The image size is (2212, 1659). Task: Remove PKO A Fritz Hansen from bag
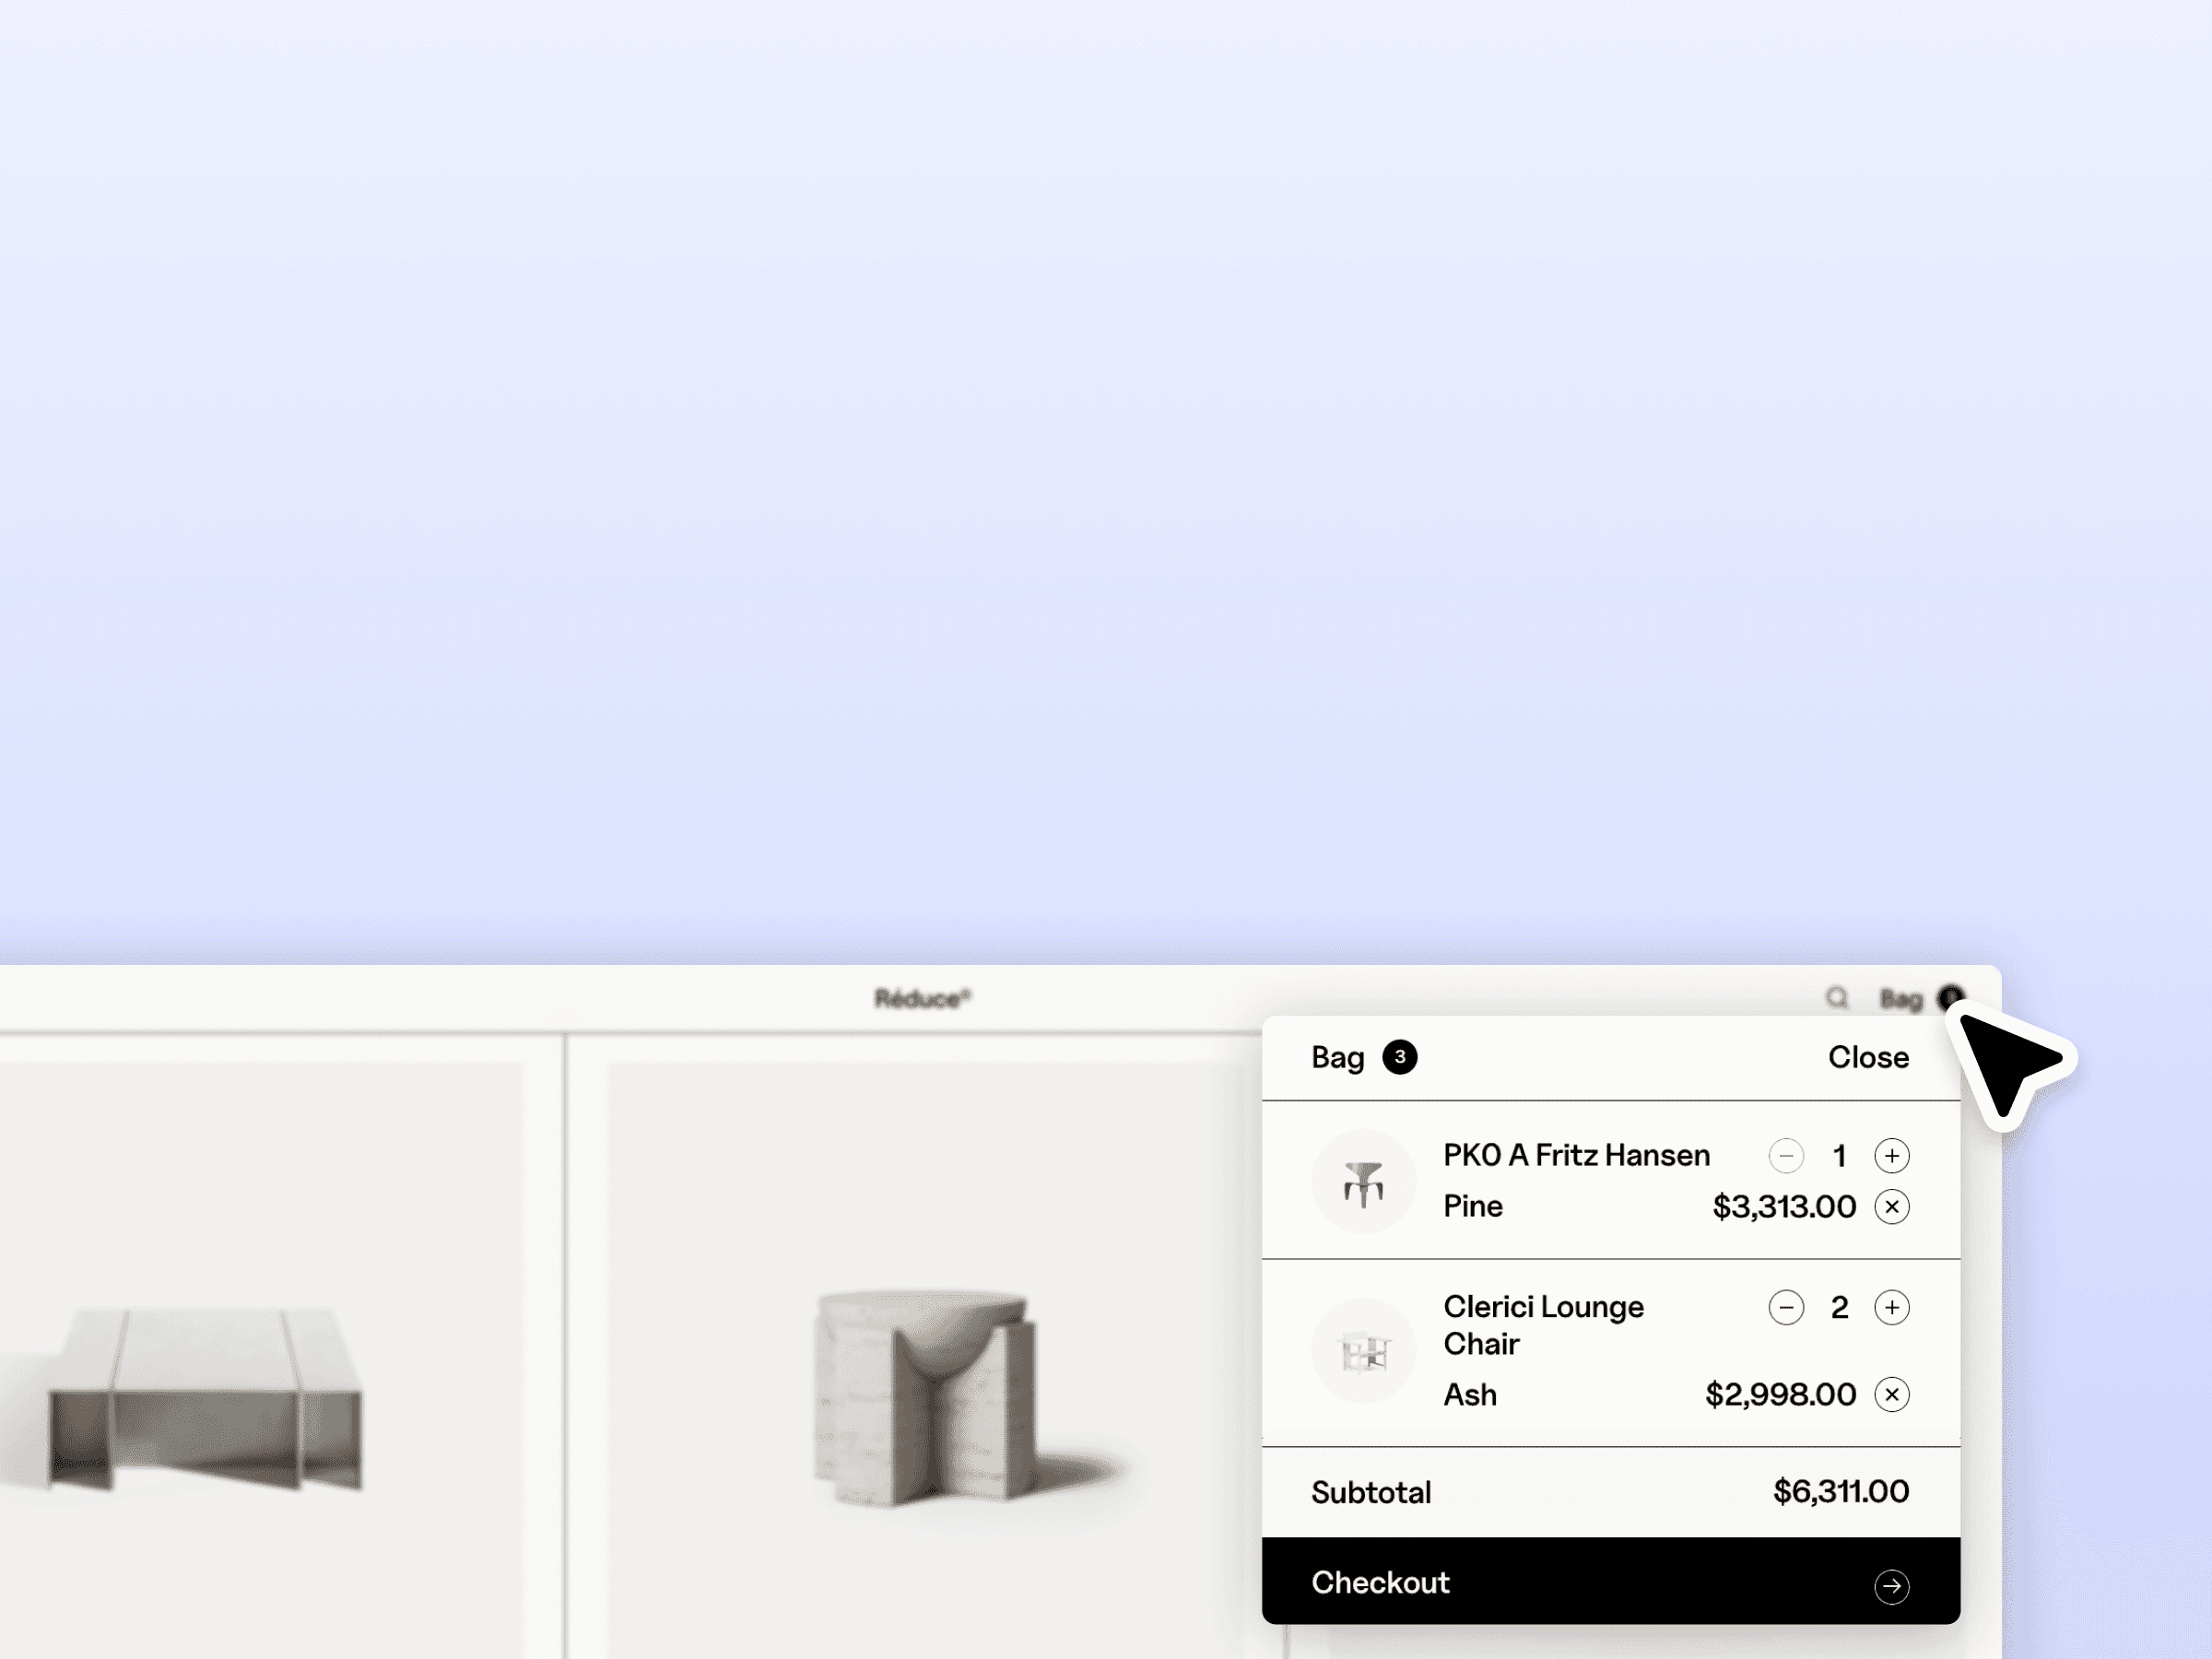coord(1891,1207)
